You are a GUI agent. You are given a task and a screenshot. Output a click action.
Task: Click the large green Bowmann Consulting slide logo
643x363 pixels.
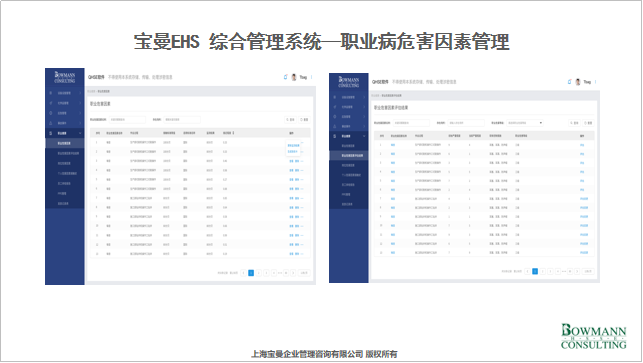pos(593,336)
